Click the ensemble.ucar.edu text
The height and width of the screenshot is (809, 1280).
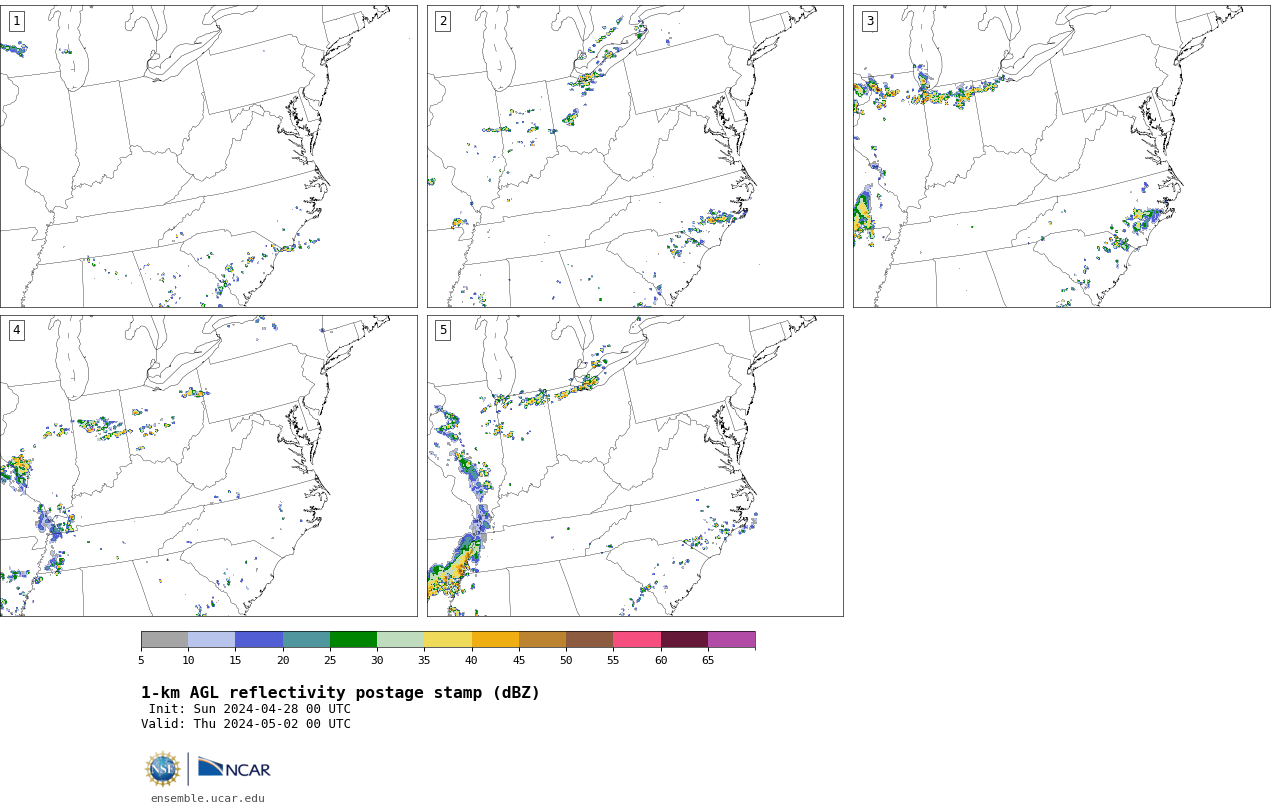[208, 798]
